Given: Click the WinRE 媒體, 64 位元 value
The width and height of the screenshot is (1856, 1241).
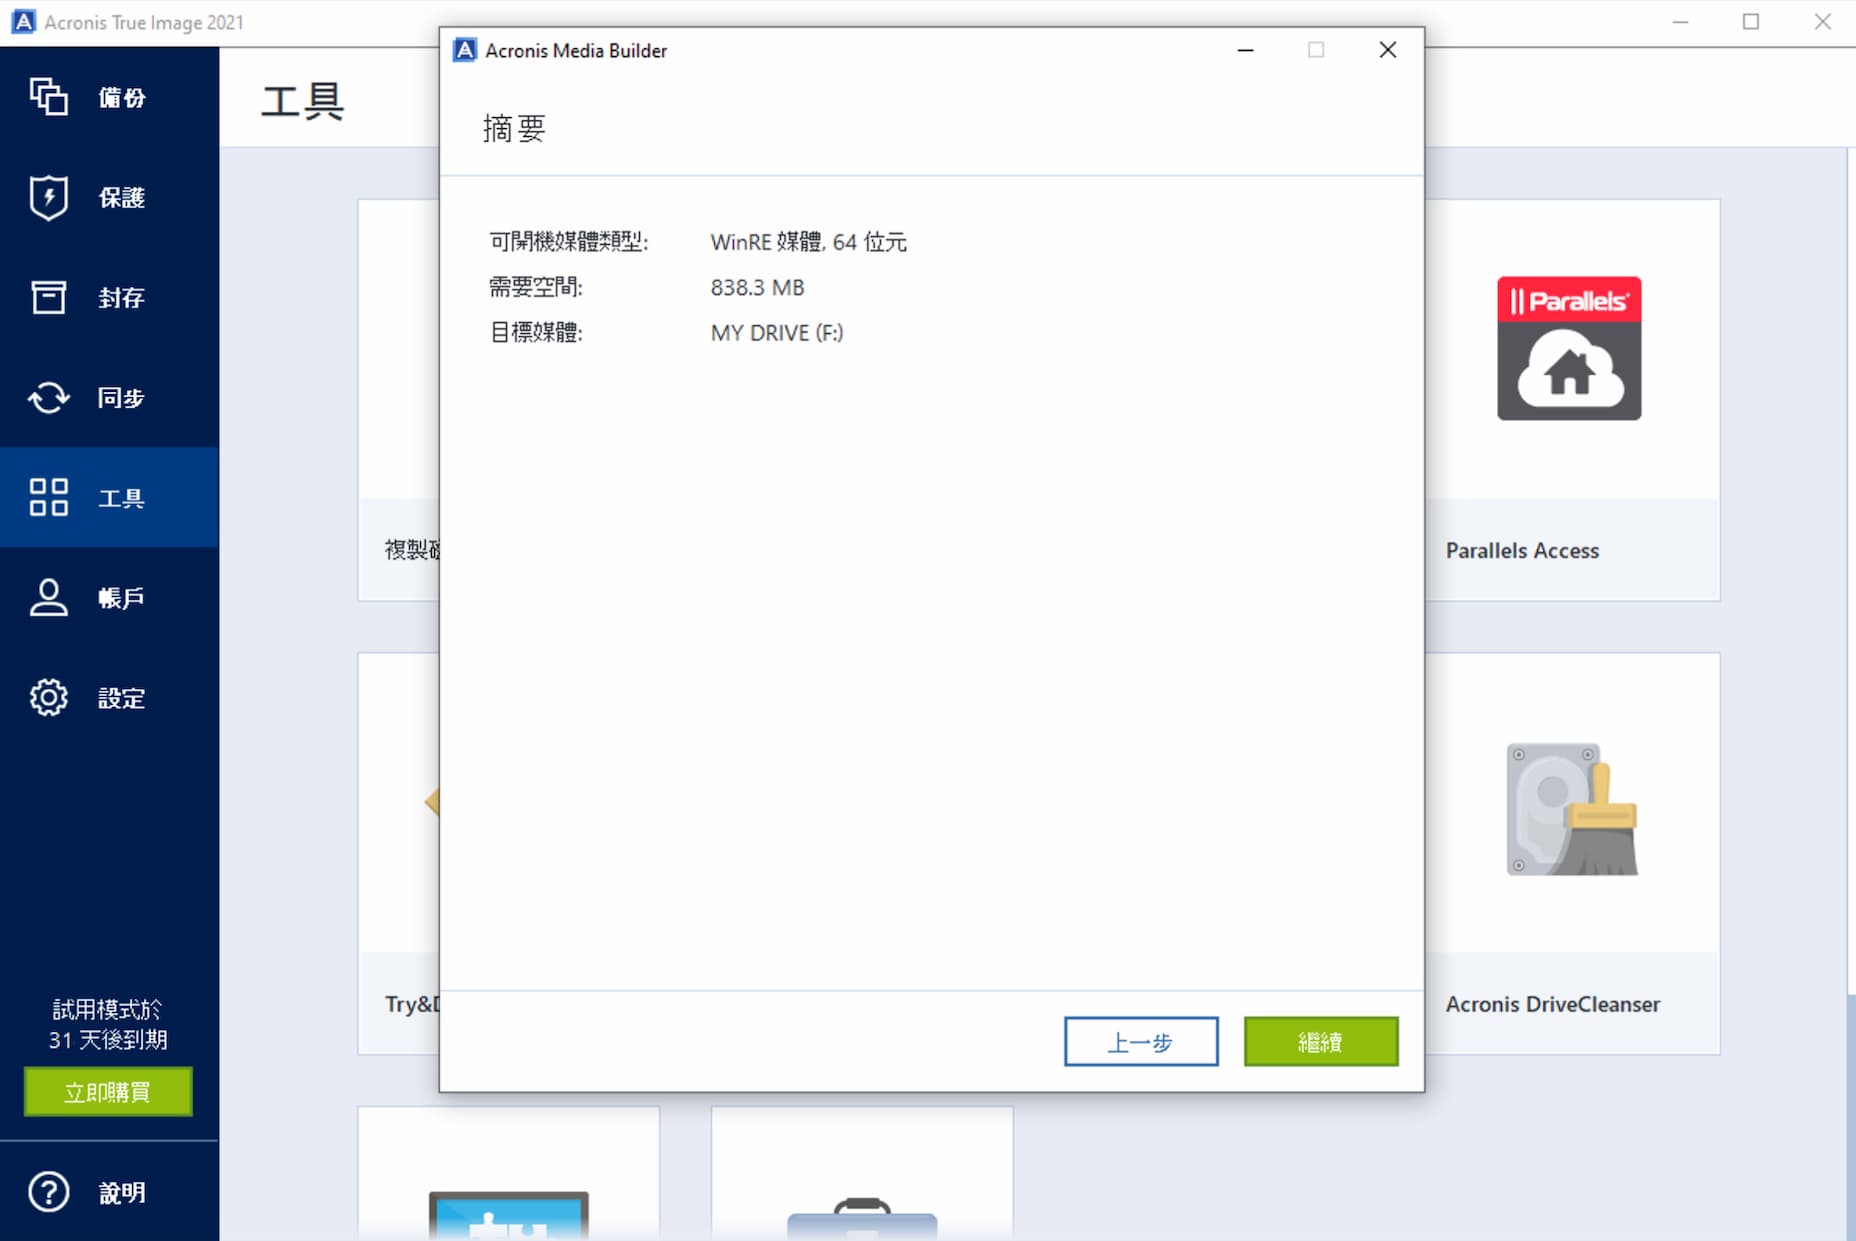Looking at the screenshot, I should (808, 242).
